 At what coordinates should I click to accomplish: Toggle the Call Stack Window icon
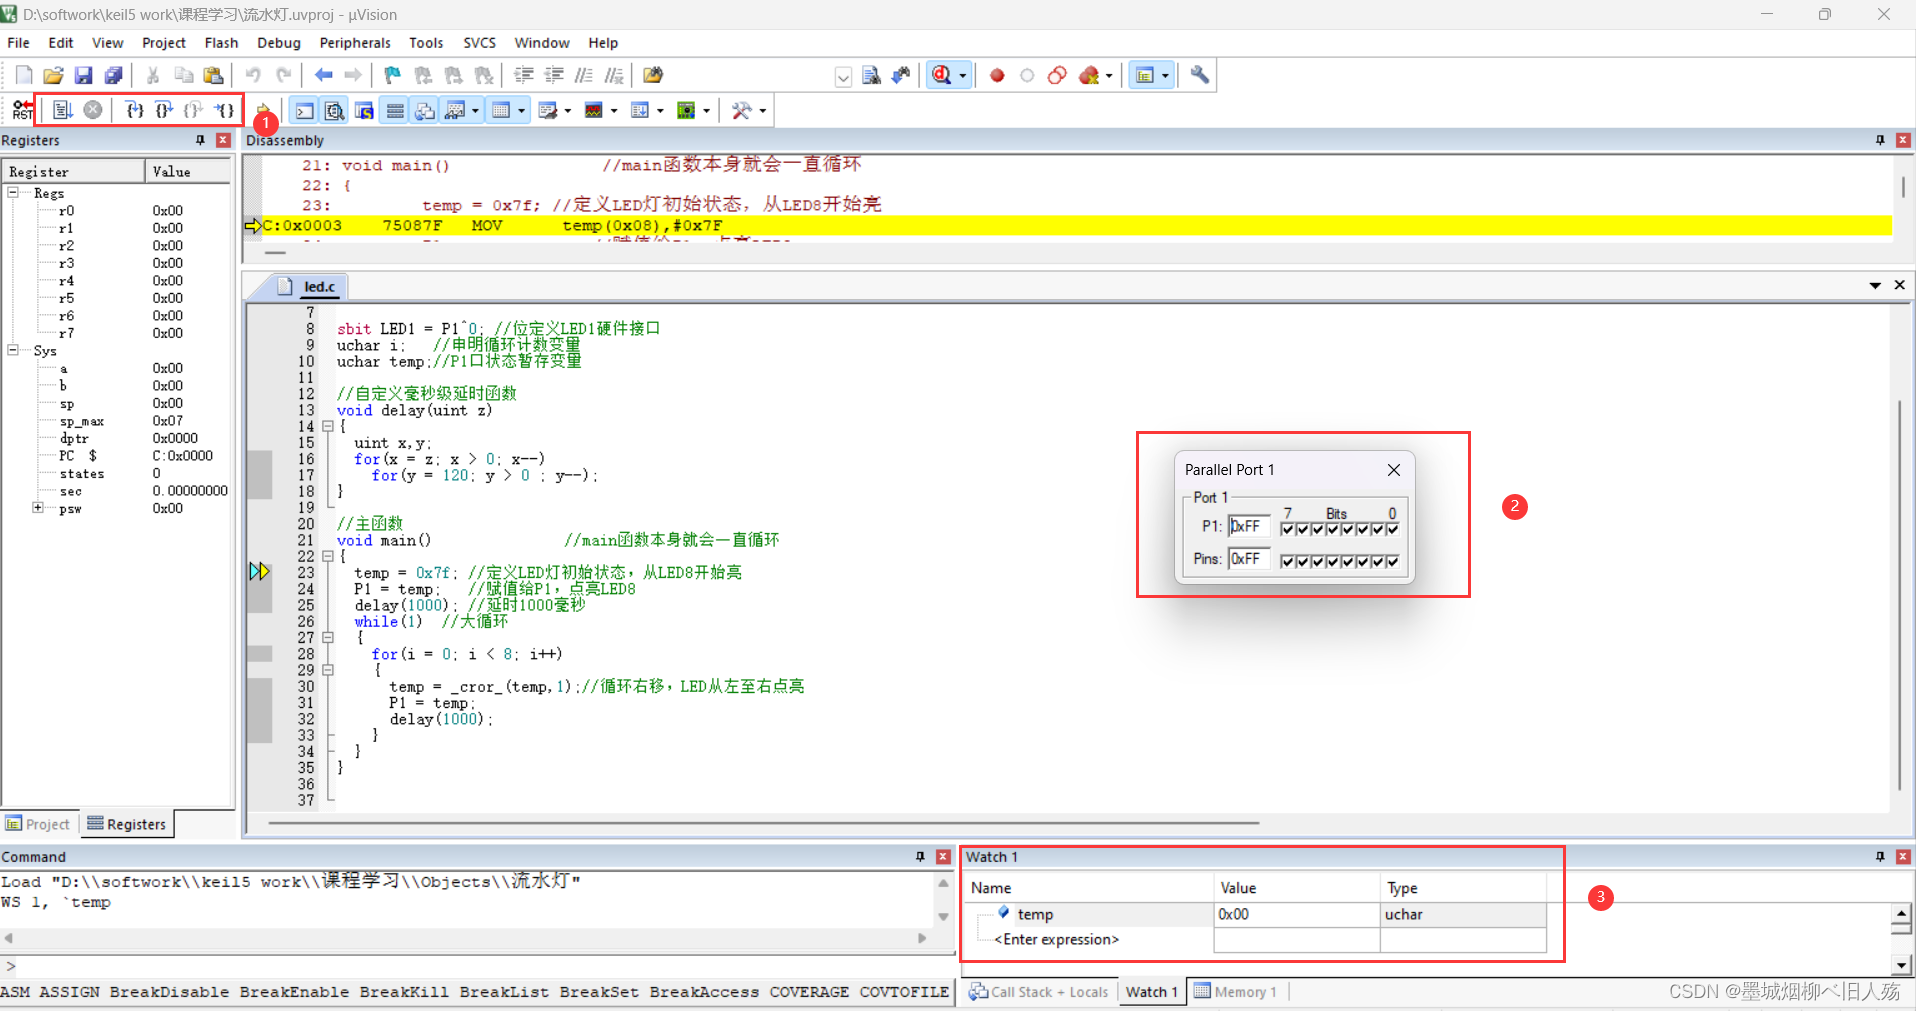(x=425, y=111)
